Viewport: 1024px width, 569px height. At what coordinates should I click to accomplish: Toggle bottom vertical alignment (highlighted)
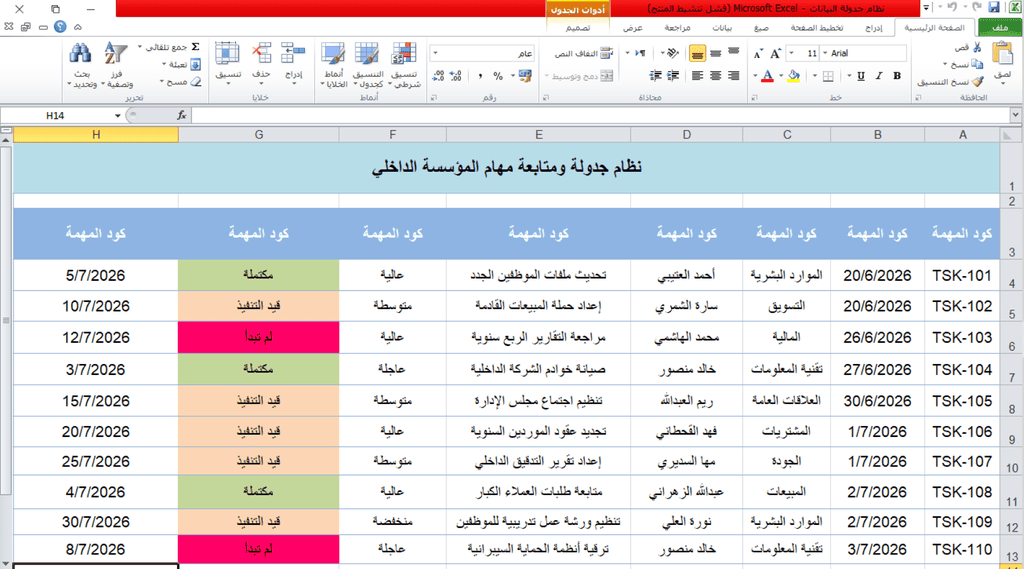697,53
